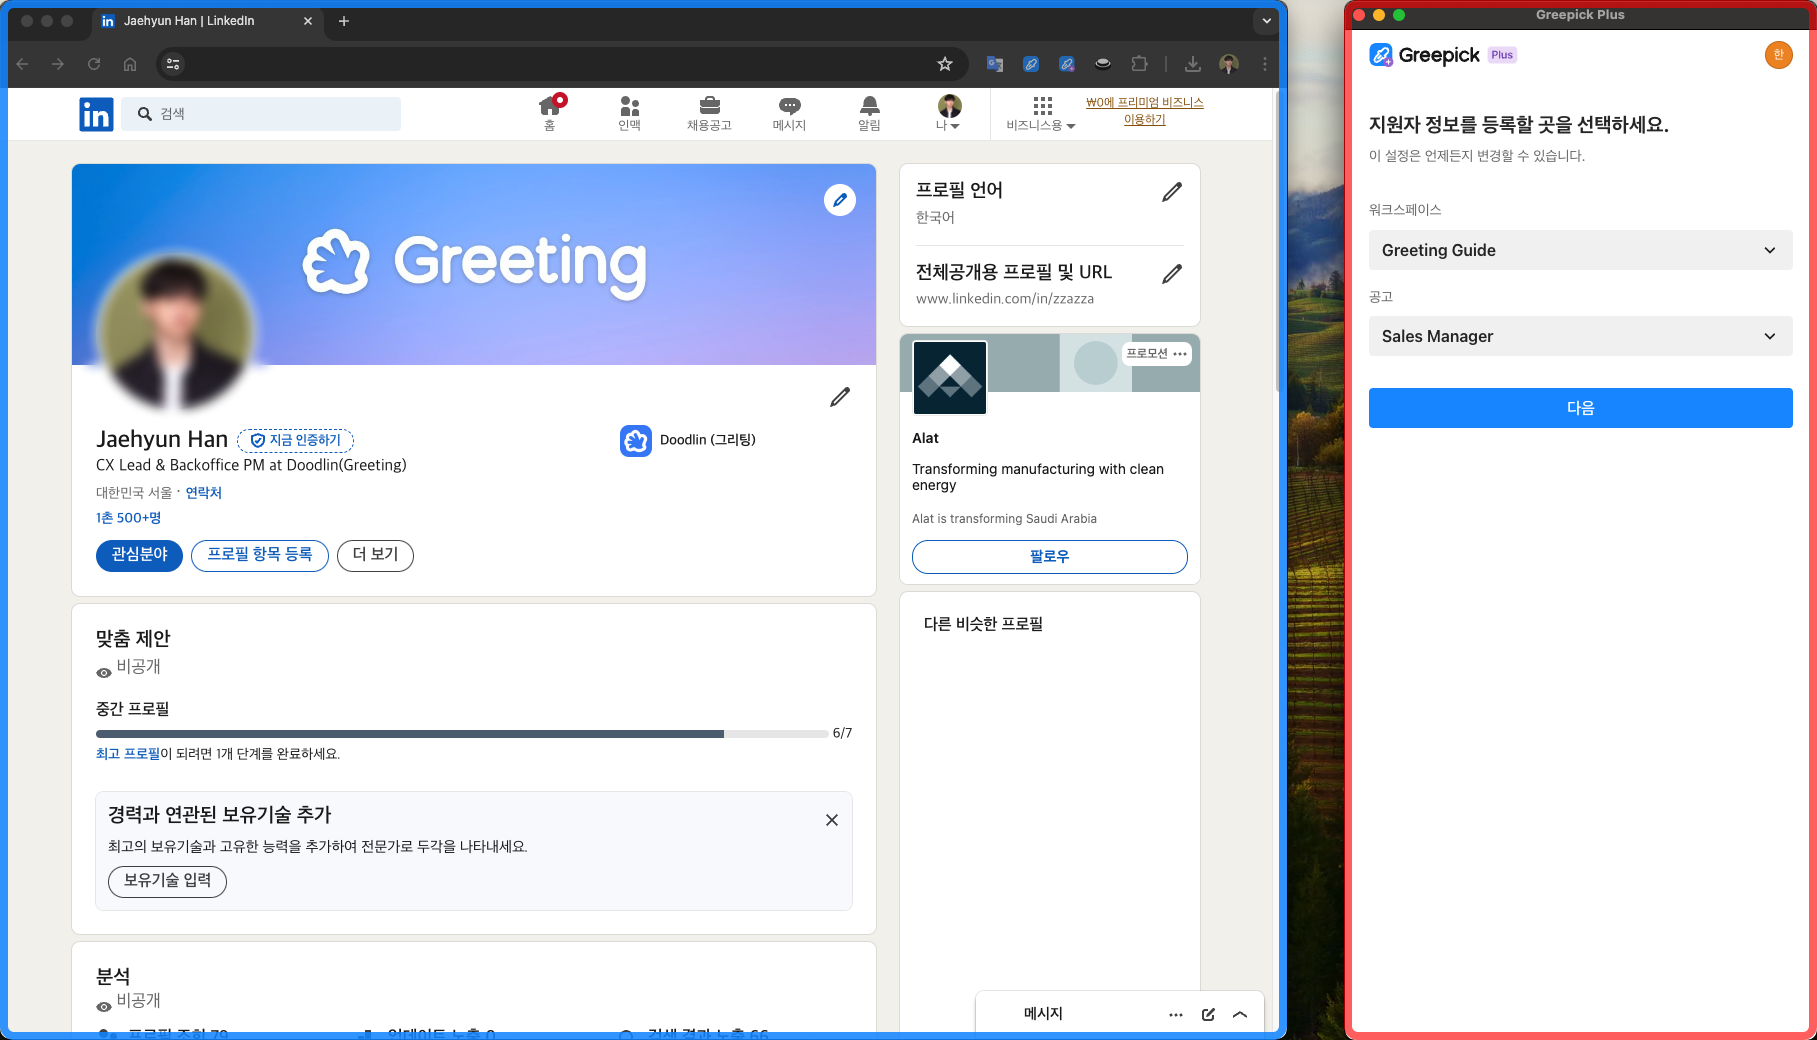Open the promotion (프로모션) options icon
This screenshot has height=1040, width=1817.
1180,354
